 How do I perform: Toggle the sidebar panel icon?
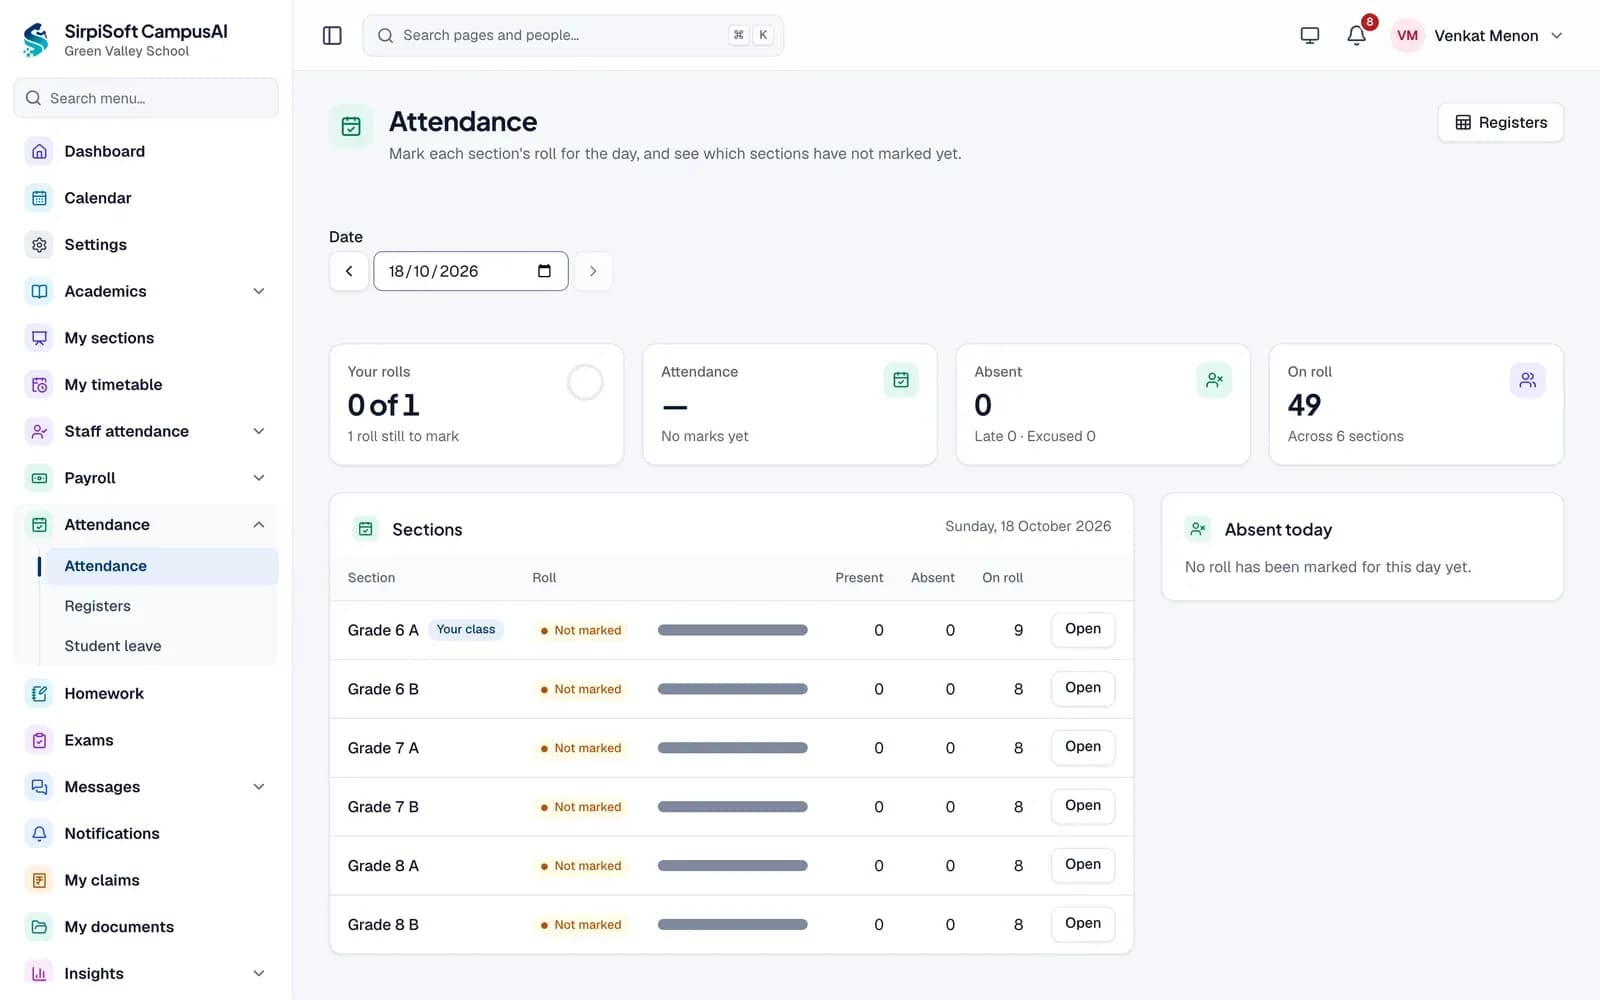[332, 35]
